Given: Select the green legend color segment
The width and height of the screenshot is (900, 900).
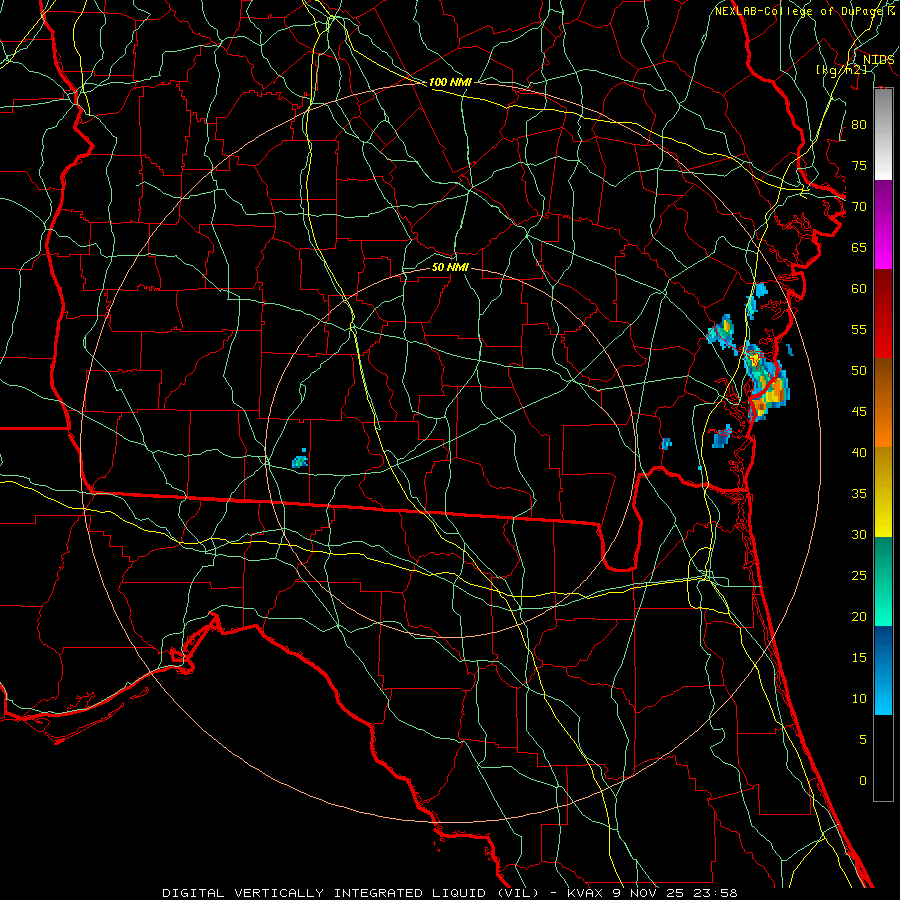Looking at the screenshot, I should pos(883,581).
